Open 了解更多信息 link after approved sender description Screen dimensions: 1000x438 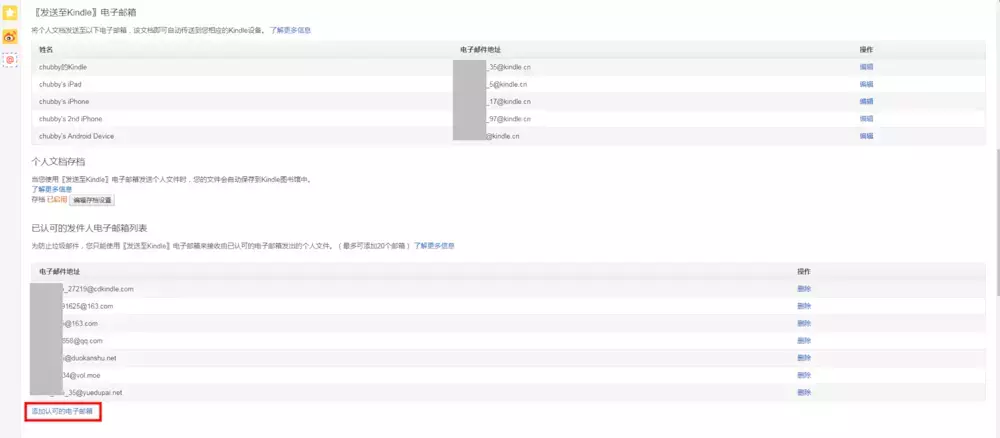tap(434, 245)
